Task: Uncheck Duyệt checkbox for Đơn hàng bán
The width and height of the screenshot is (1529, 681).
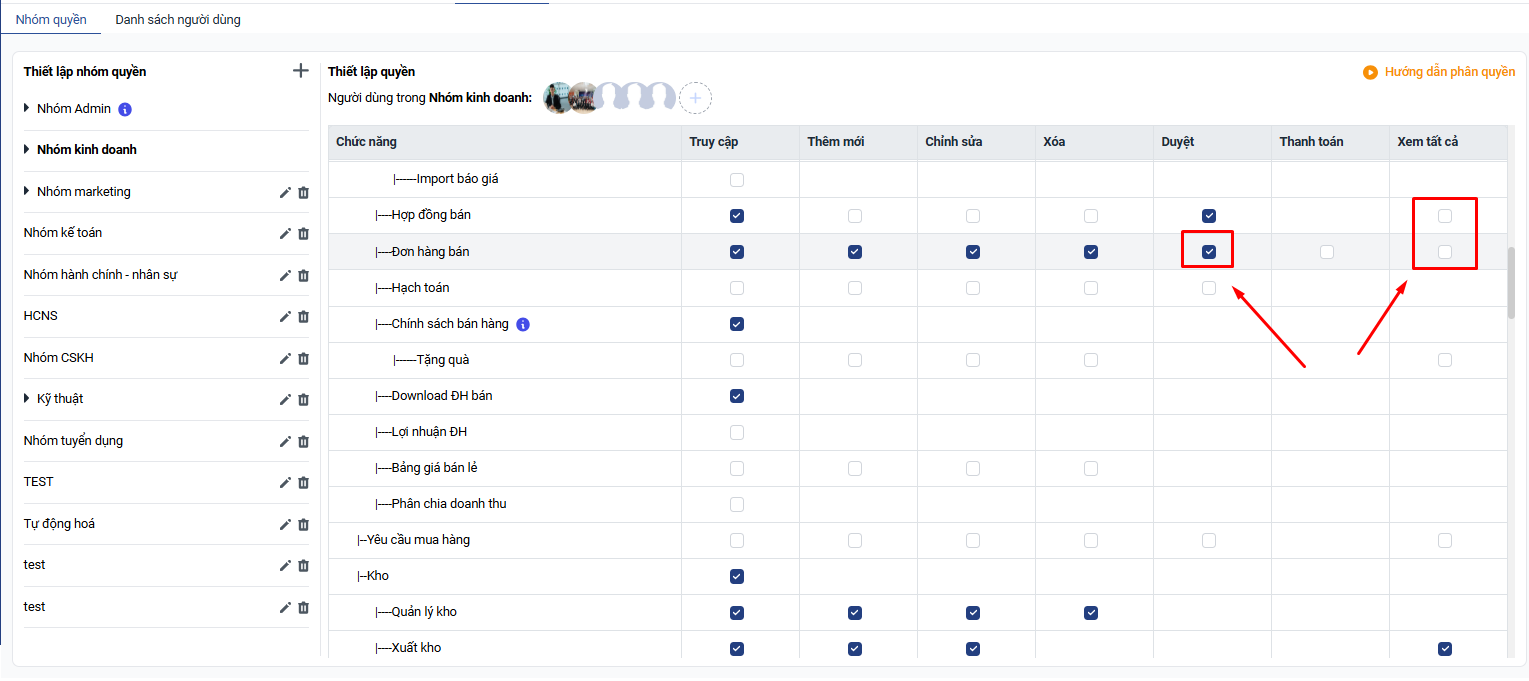Action: pos(1209,252)
